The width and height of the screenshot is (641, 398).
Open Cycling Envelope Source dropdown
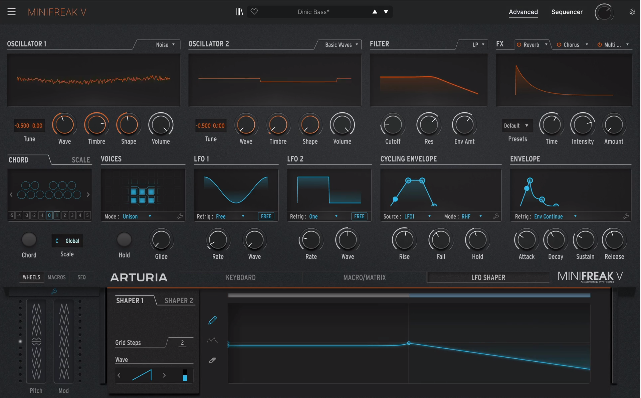418,217
